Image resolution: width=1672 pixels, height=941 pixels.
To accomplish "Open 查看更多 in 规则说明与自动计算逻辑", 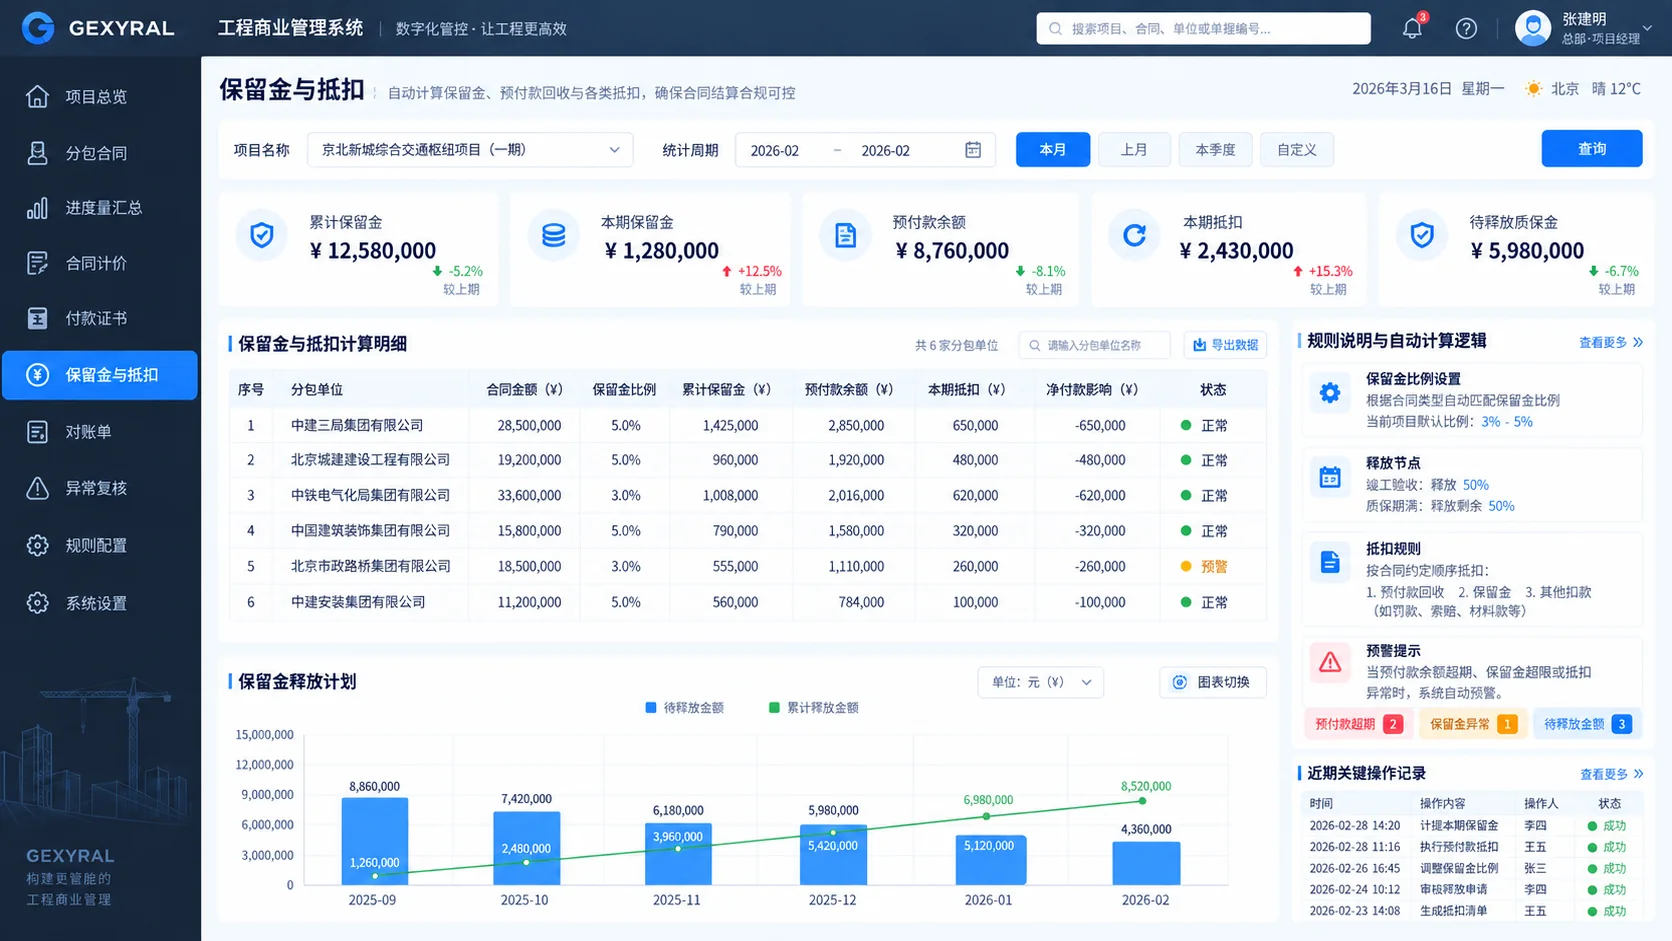I will [x=1611, y=342].
